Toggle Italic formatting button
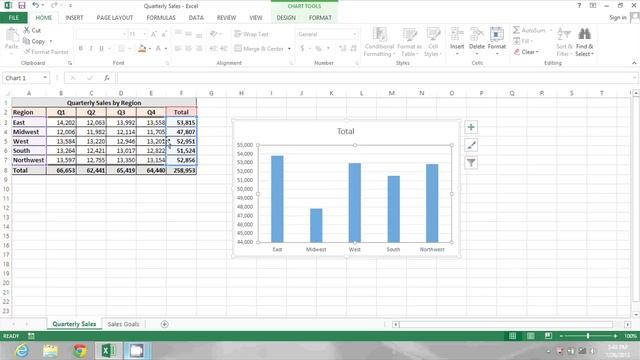The image size is (640, 360). pyautogui.click(x=91, y=49)
